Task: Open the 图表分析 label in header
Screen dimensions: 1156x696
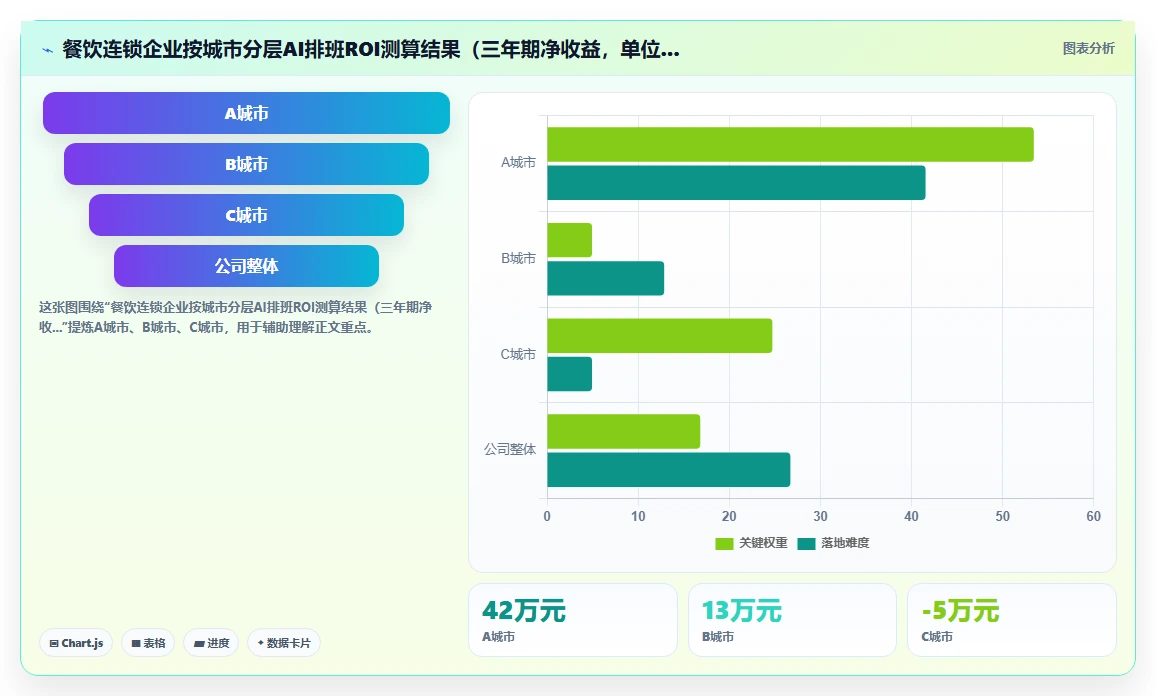Action: pyautogui.click(x=1088, y=49)
